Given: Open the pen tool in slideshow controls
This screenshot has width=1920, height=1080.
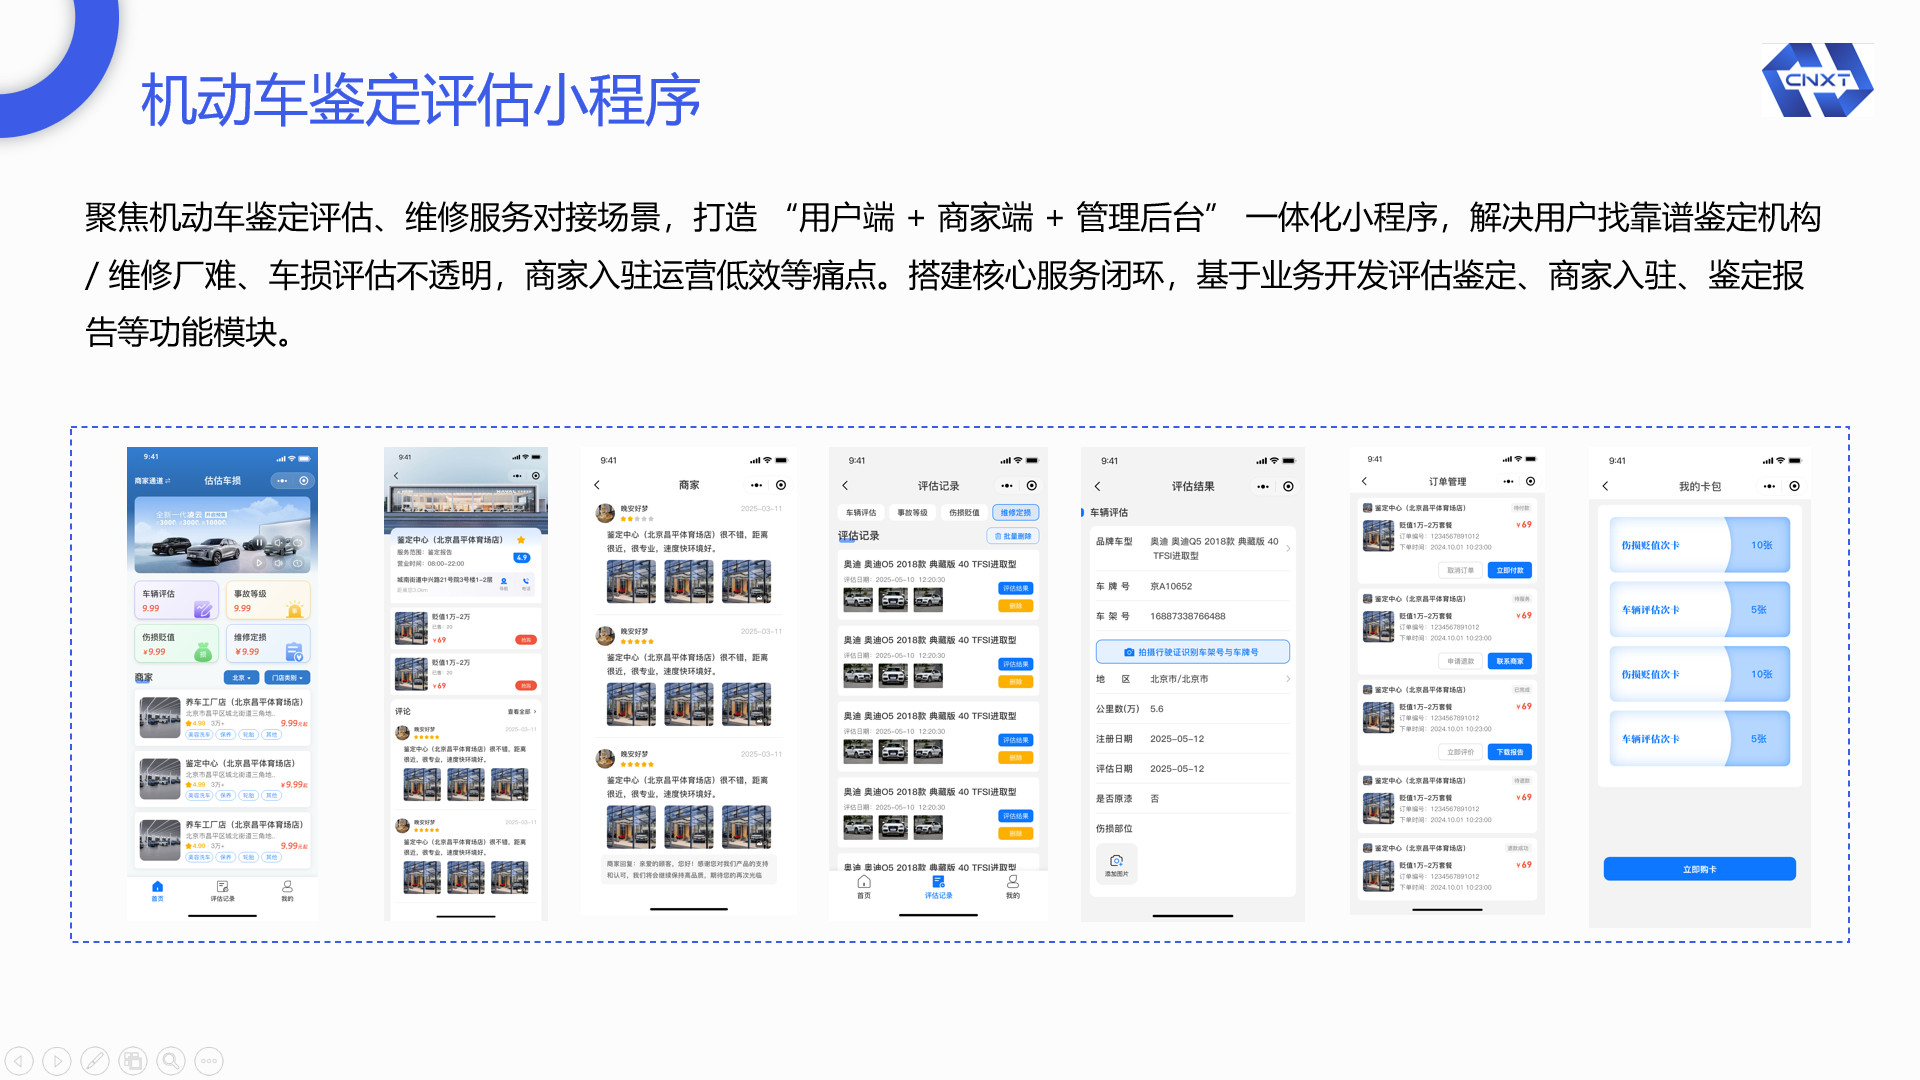Looking at the screenshot, I should pyautogui.click(x=95, y=1061).
